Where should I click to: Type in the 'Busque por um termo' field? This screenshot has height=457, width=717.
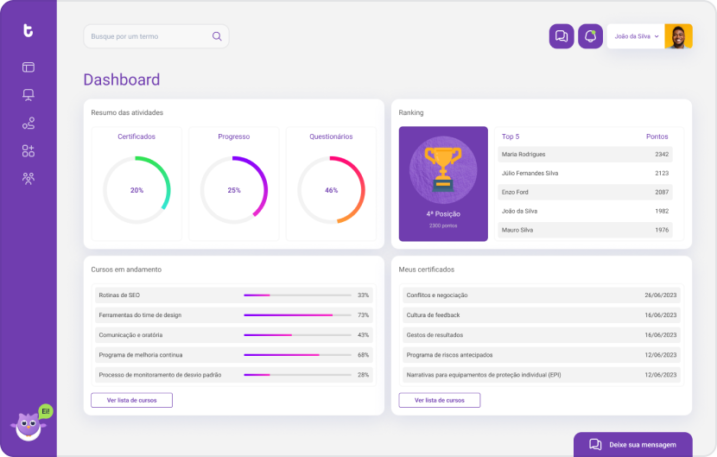(x=148, y=37)
